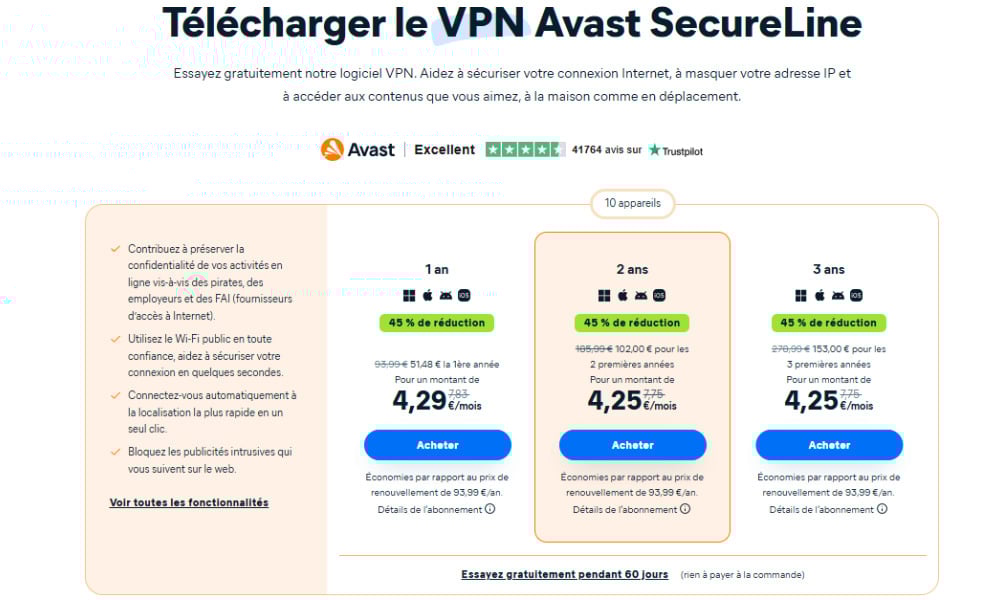This screenshot has width=1000, height=600.
Task: Click the Android icon under 3 ans
Action: 838,295
